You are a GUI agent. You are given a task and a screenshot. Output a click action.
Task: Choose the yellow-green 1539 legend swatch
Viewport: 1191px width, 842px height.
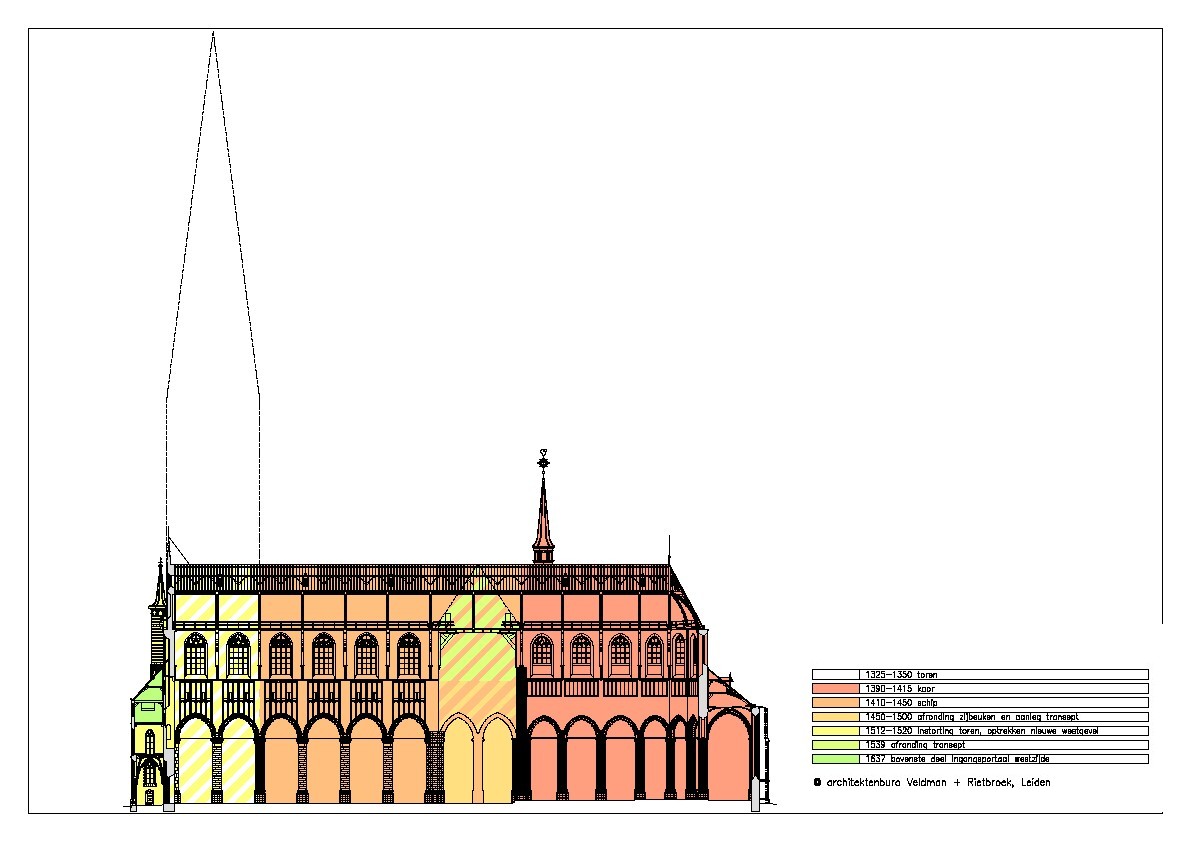[x=835, y=745]
